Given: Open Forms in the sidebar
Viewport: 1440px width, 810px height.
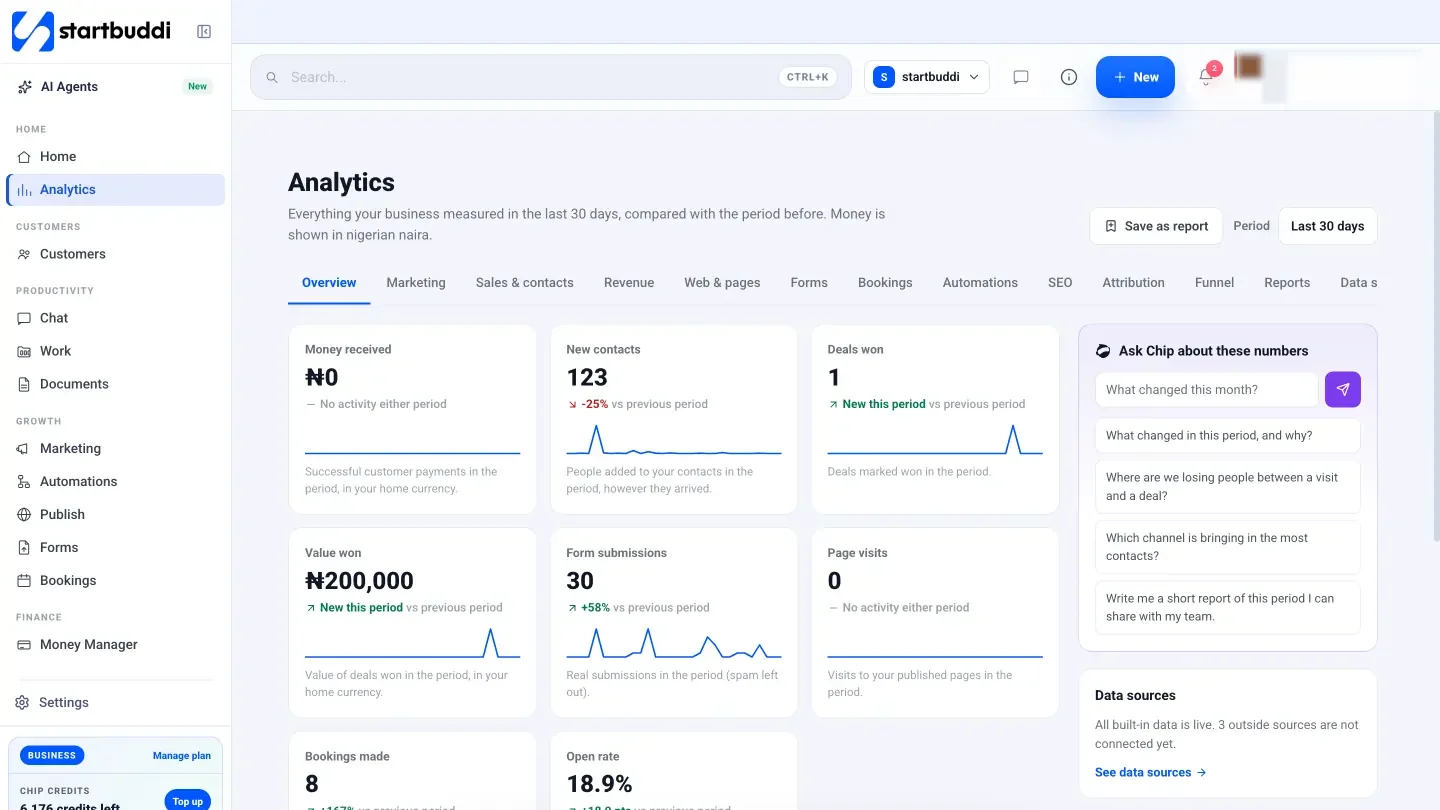Looking at the screenshot, I should coord(116,547).
